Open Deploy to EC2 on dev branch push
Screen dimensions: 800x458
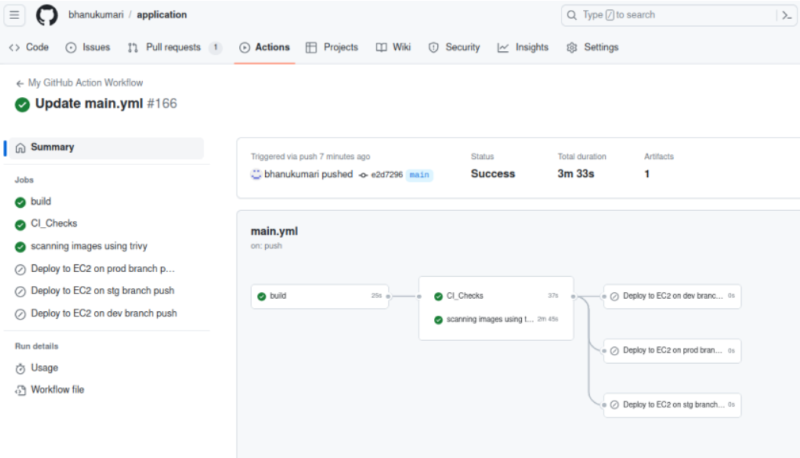[104, 313]
